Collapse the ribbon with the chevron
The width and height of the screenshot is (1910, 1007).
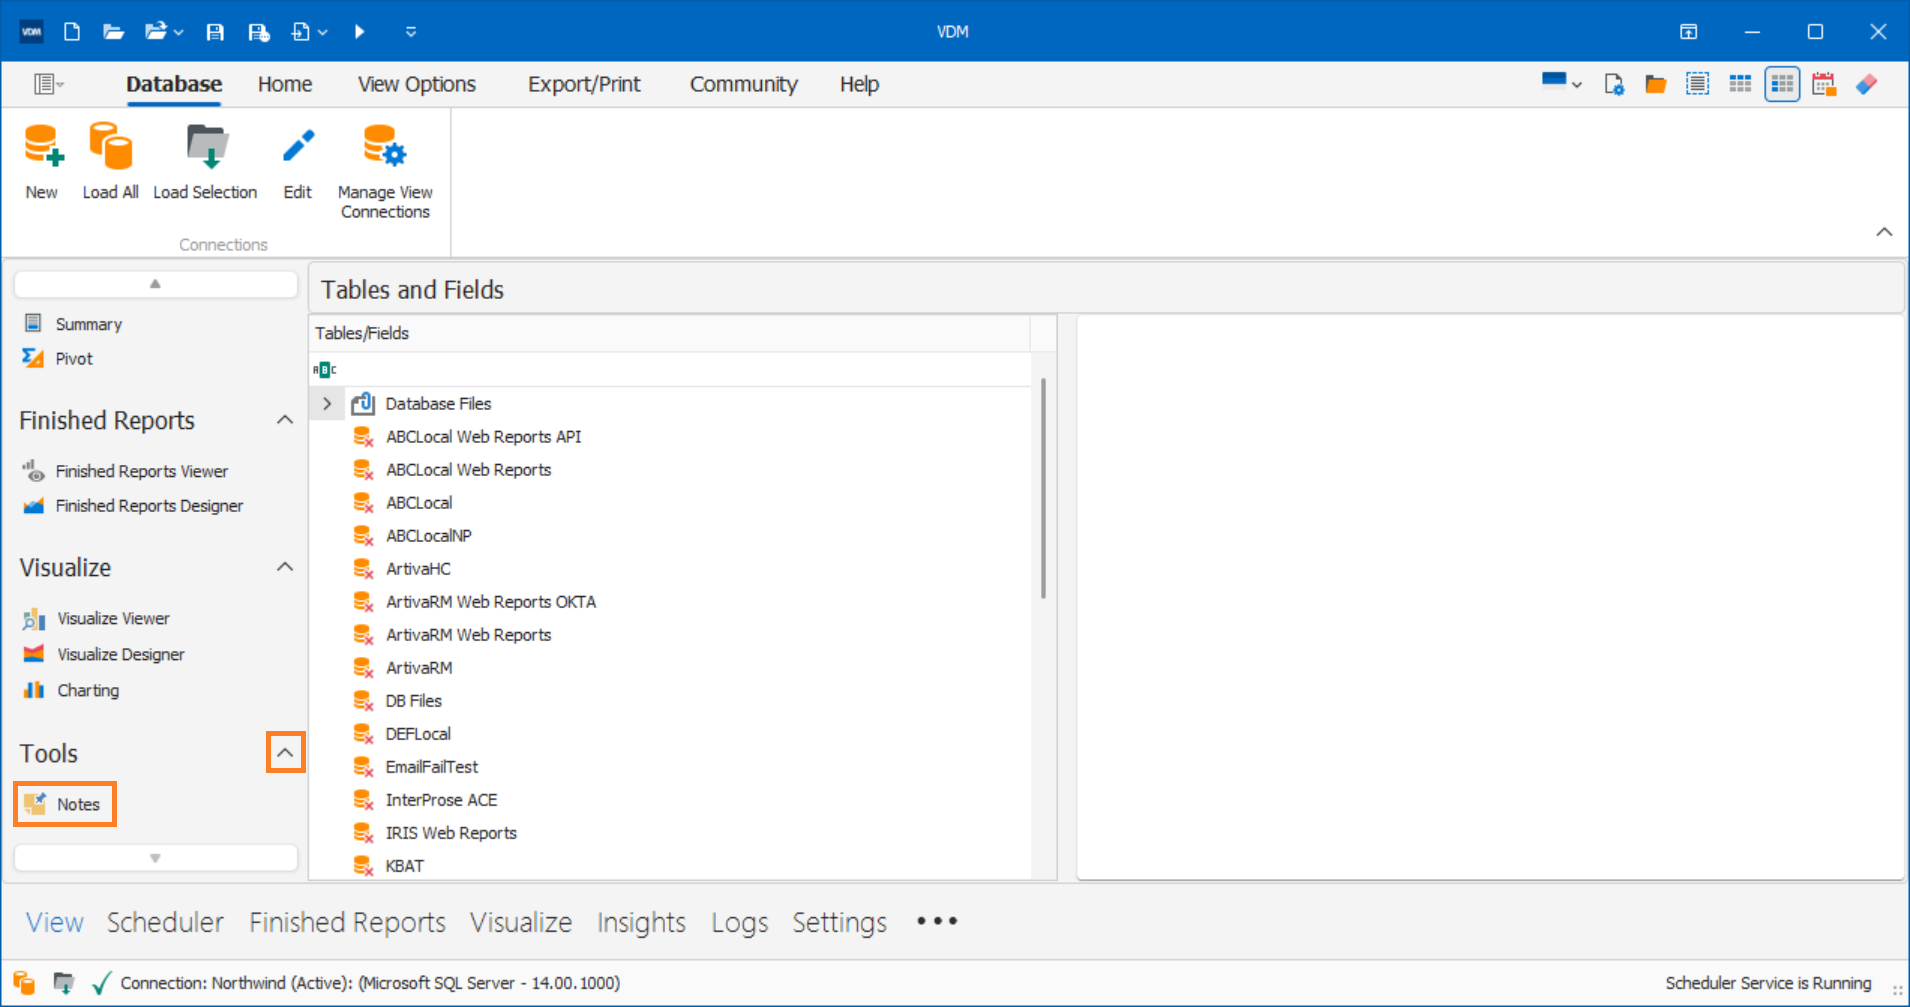[1884, 232]
